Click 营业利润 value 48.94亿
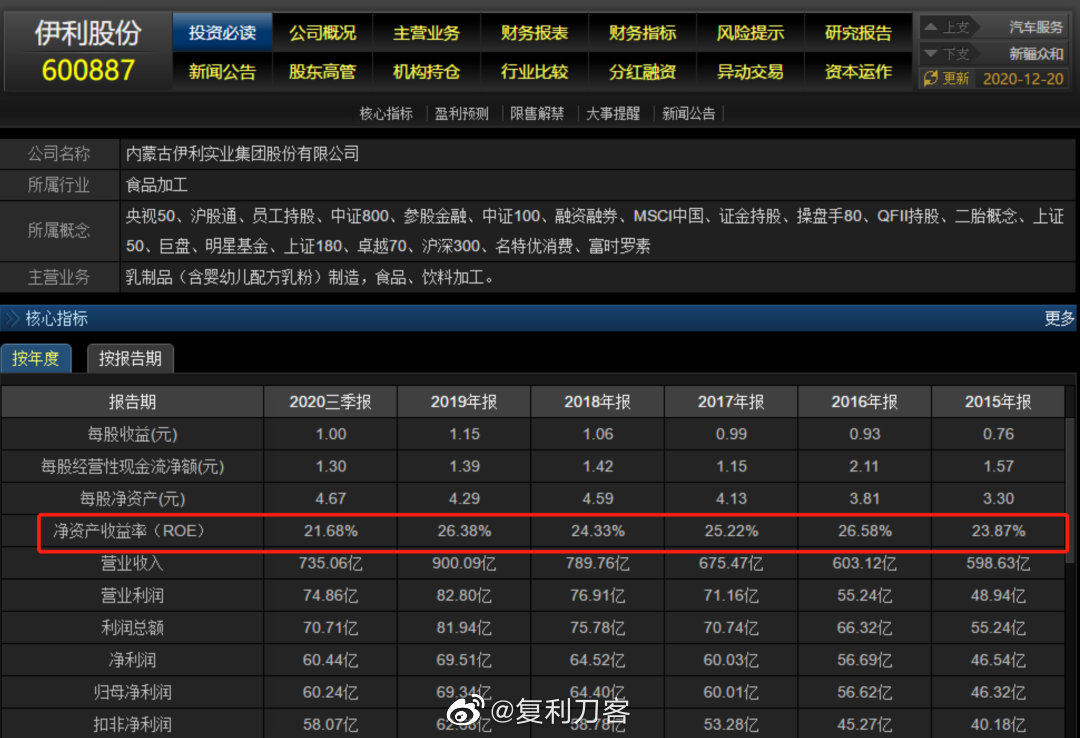Image resolution: width=1080 pixels, height=738 pixels. coord(998,595)
